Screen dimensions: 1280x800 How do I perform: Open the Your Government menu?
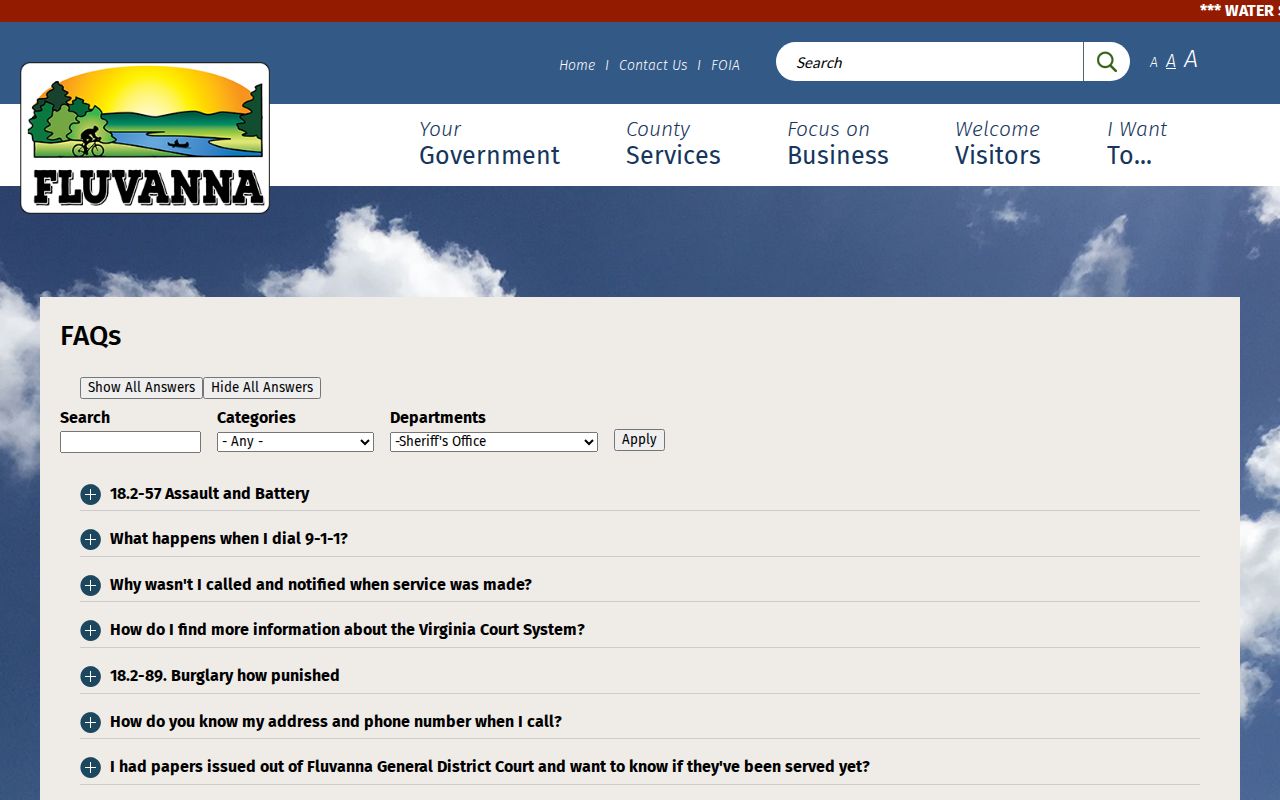click(x=489, y=143)
